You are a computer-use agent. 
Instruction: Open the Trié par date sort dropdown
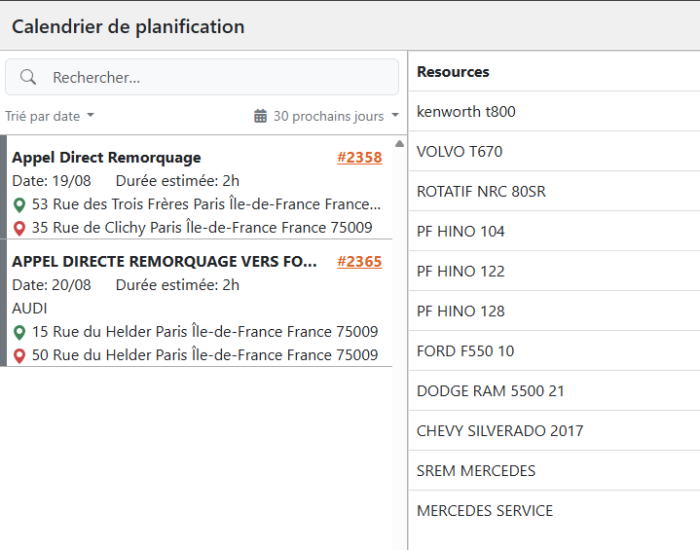tap(49, 116)
